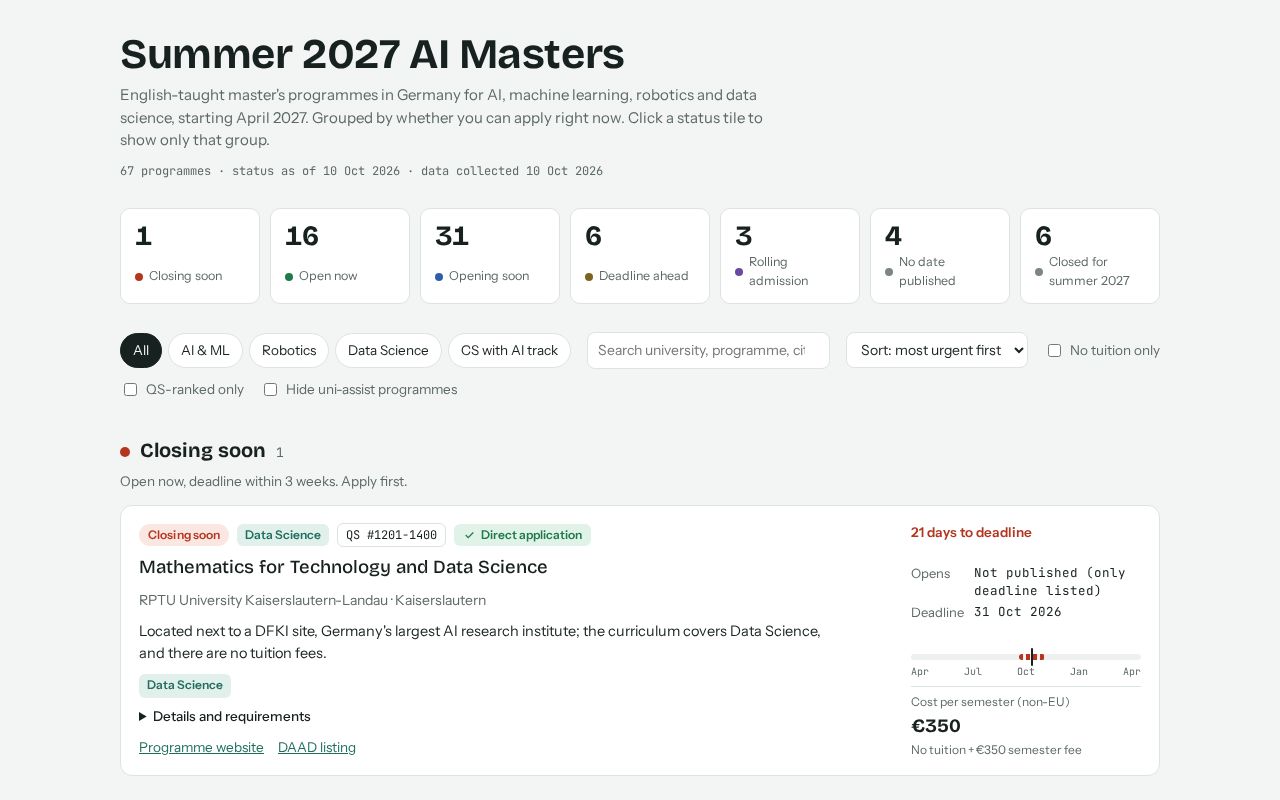Click the deadline timeline marker near Oct
The height and width of the screenshot is (800, 1280).
[x=1032, y=657]
